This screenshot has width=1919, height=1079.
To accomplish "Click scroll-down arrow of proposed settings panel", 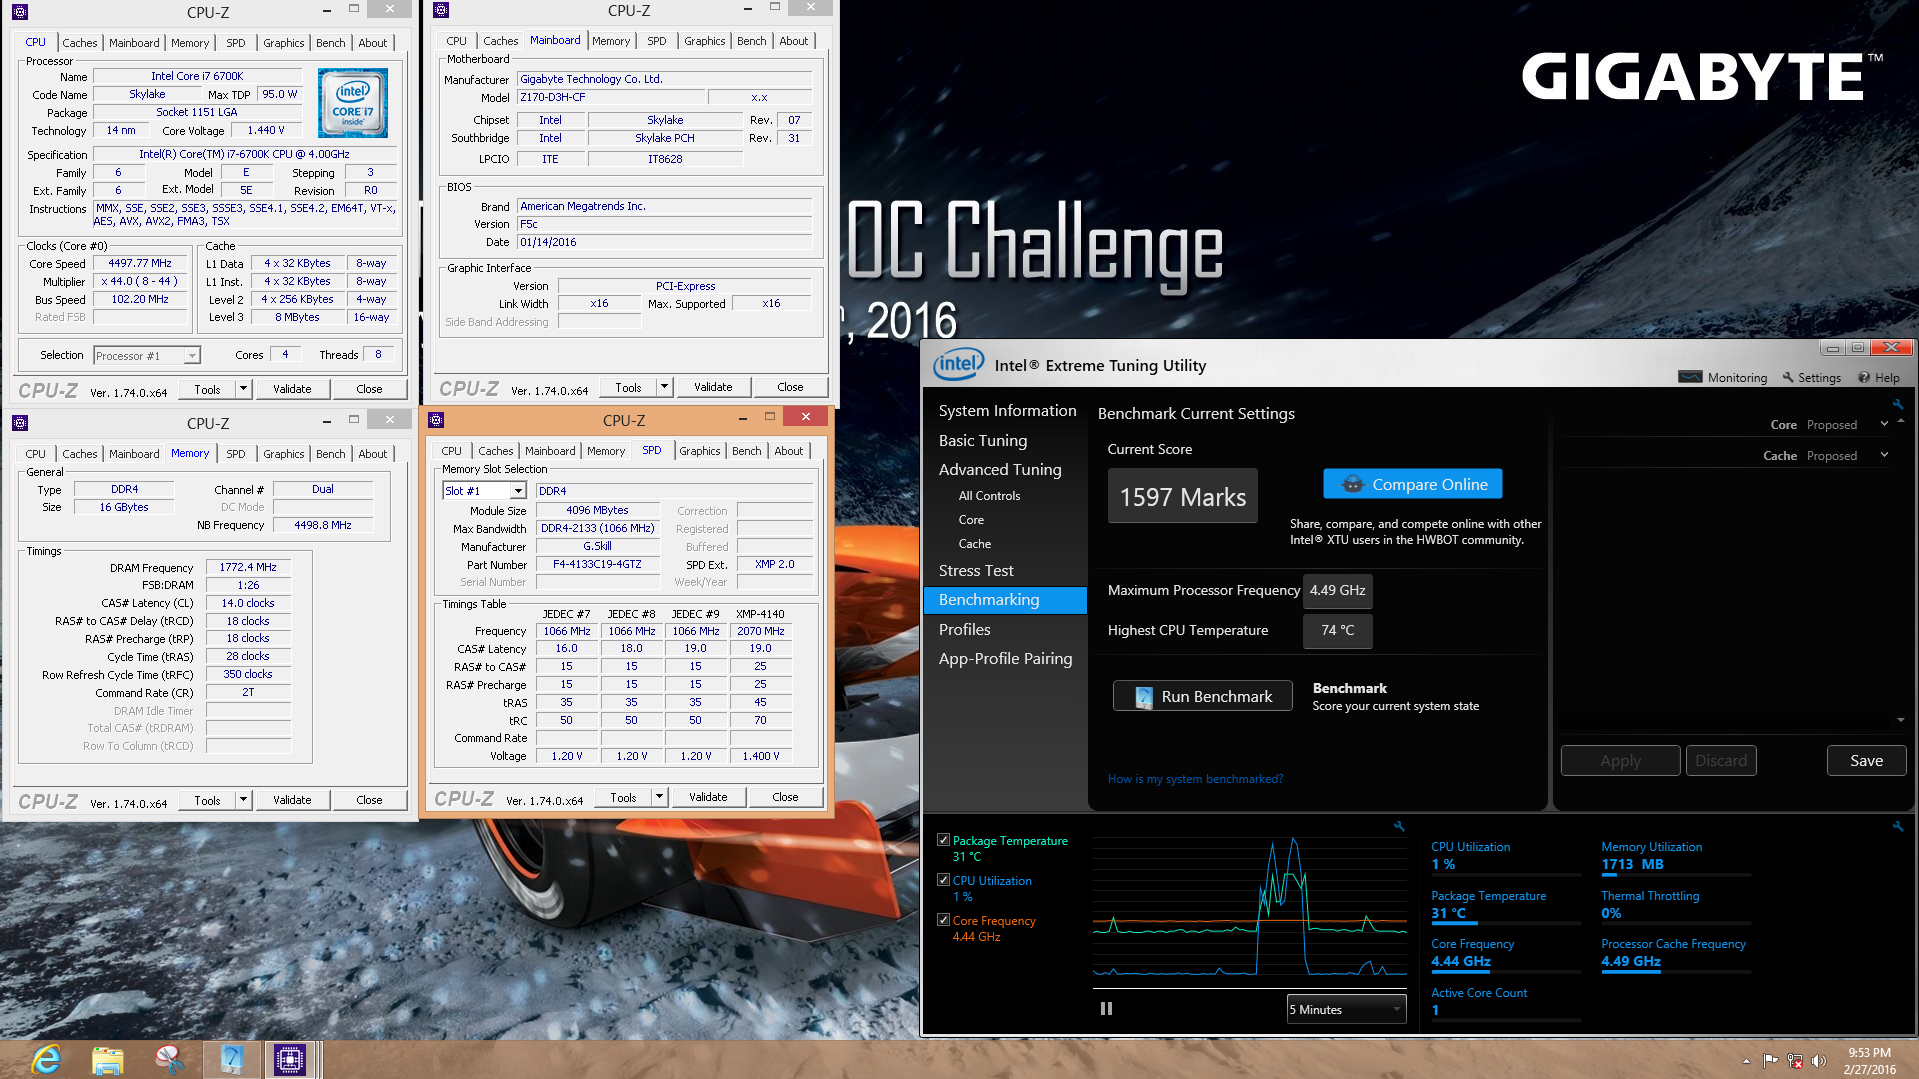I will [1901, 720].
